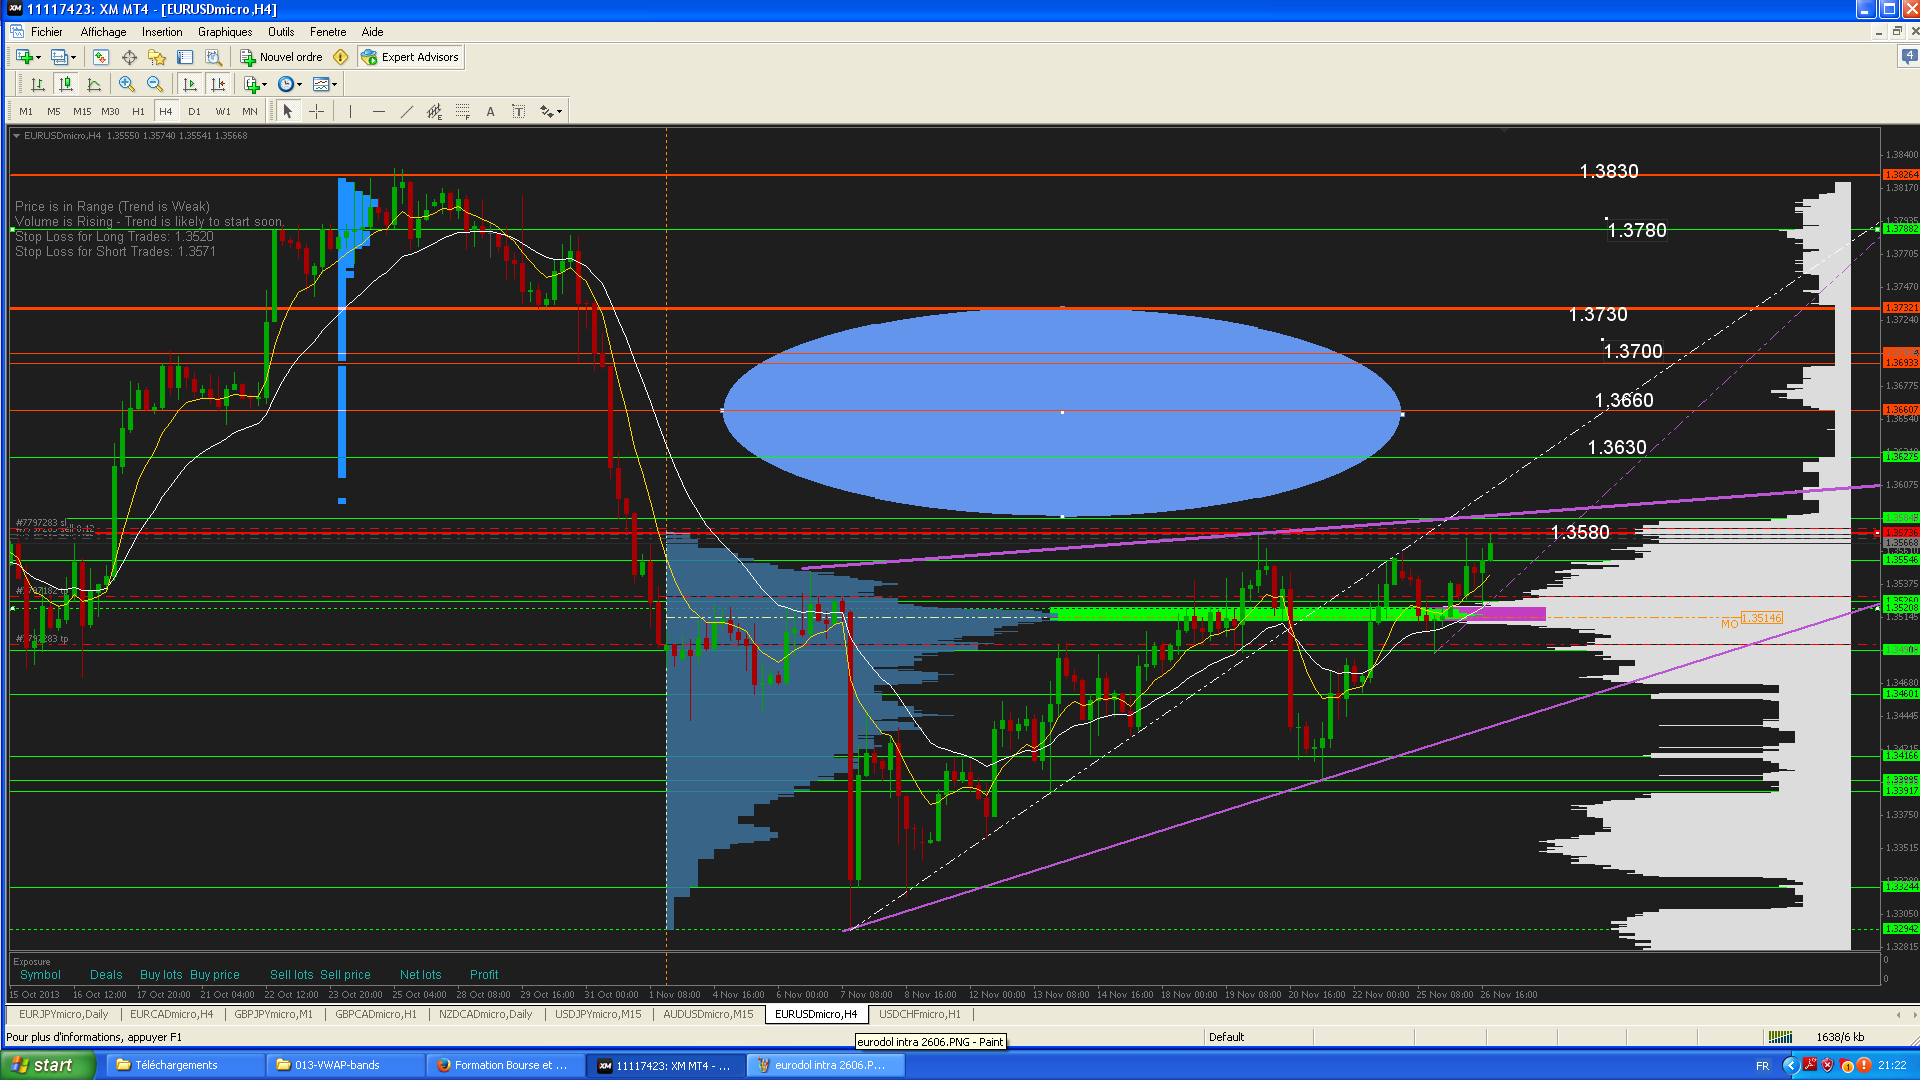Click the zoom in magnifier icon

(127, 84)
